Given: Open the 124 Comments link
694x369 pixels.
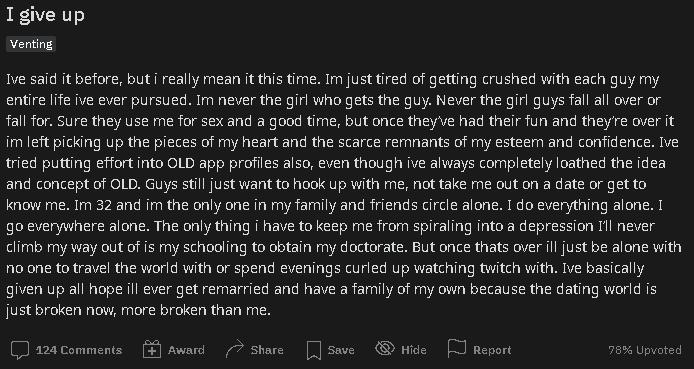Looking at the screenshot, I should pos(79,350).
